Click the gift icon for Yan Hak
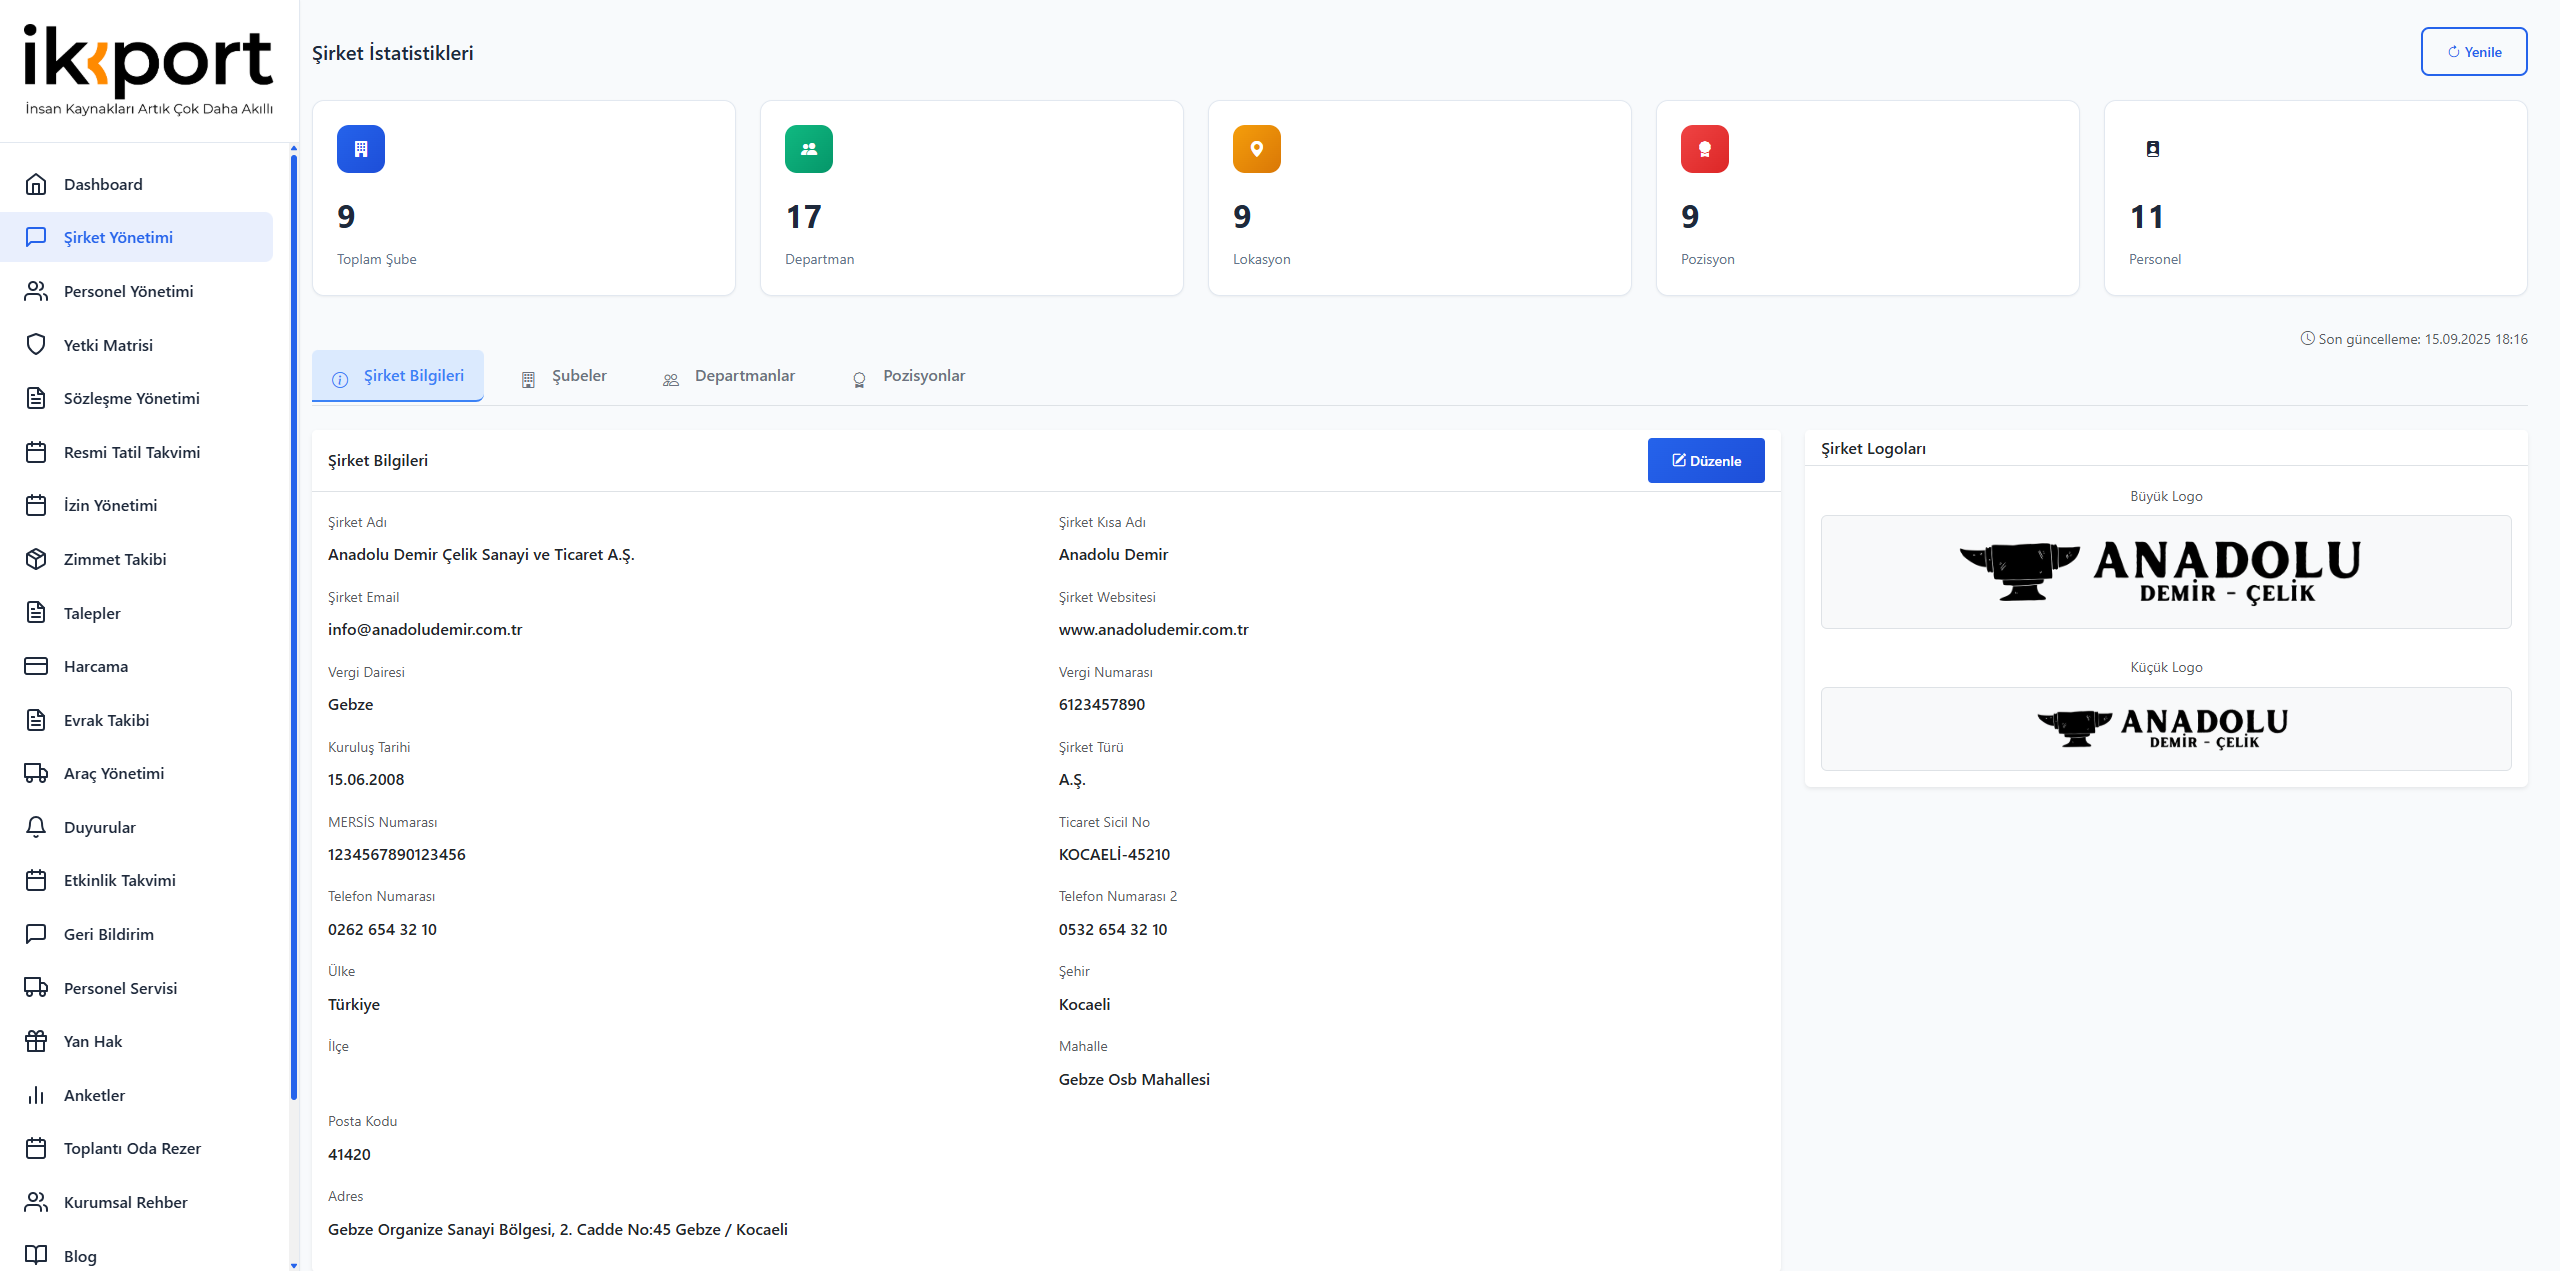Image resolution: width=2560 pixels, height=1271 pixels. 36,1041
